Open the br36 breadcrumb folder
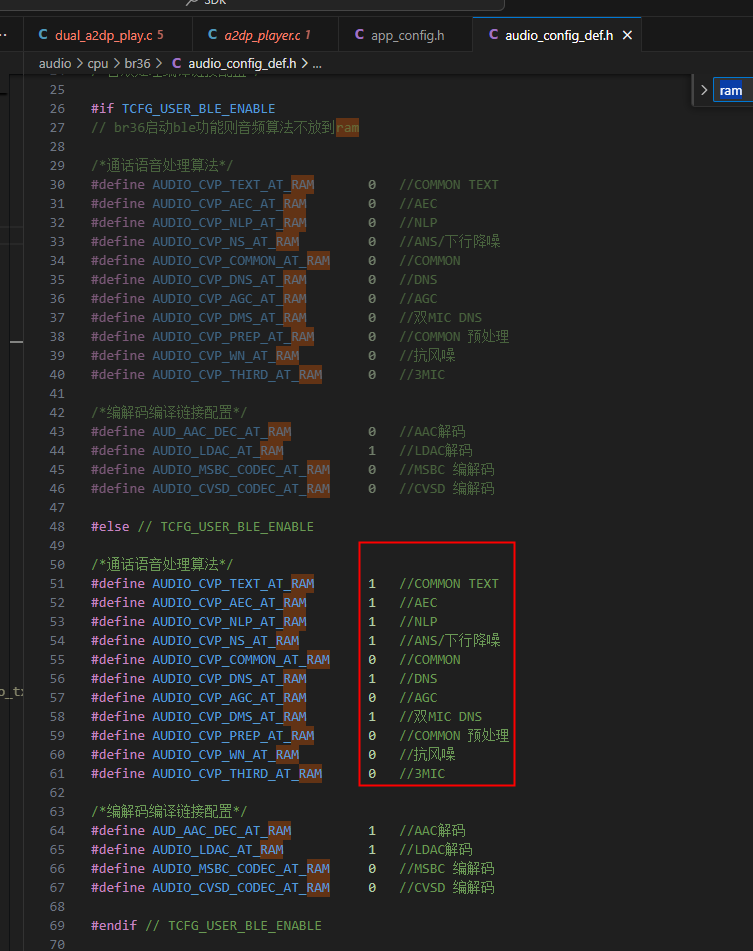 [x=138, y=63]
